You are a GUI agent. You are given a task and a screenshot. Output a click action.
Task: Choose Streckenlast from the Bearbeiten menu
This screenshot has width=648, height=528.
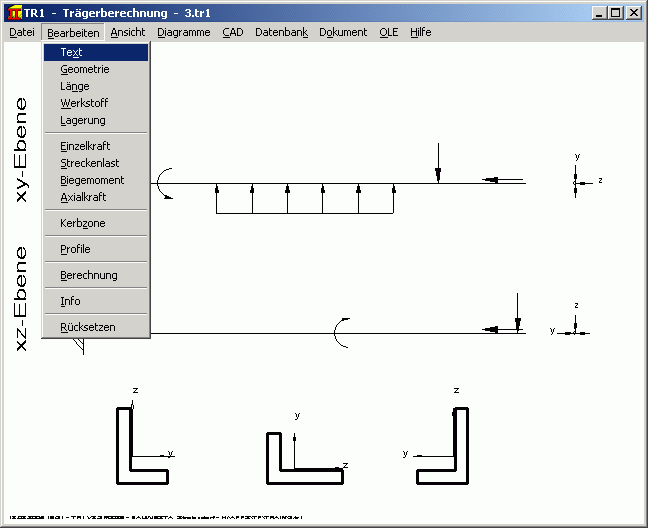coord(90,163)
